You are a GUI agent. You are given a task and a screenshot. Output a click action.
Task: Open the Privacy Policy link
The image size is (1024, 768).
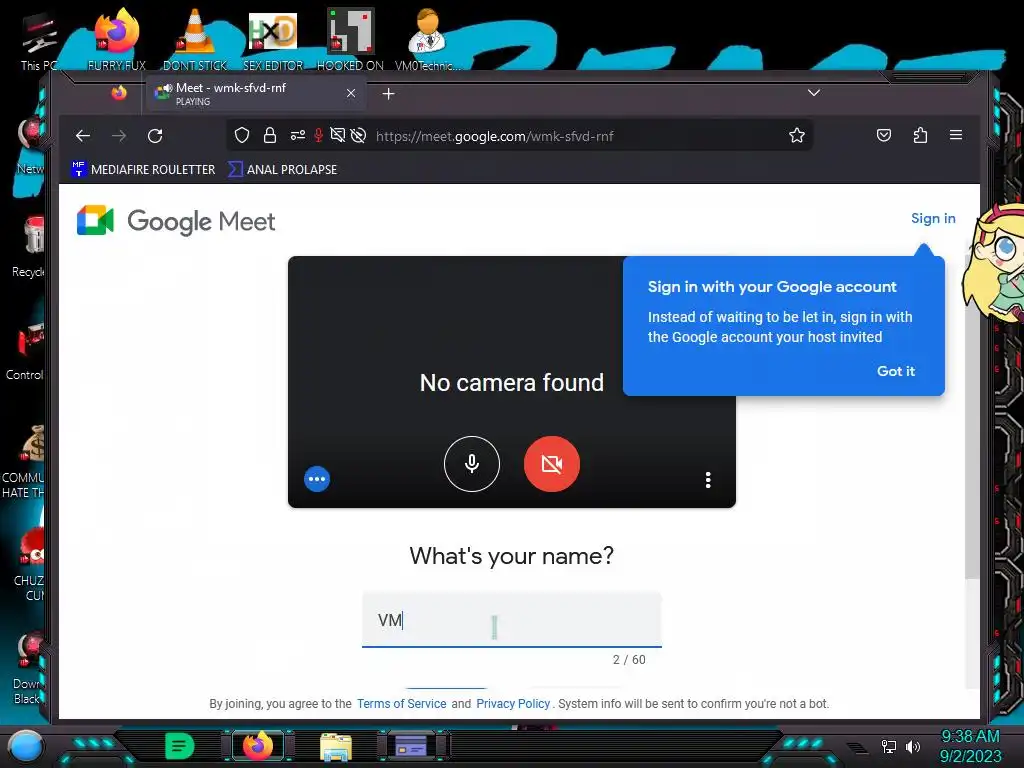513,704
